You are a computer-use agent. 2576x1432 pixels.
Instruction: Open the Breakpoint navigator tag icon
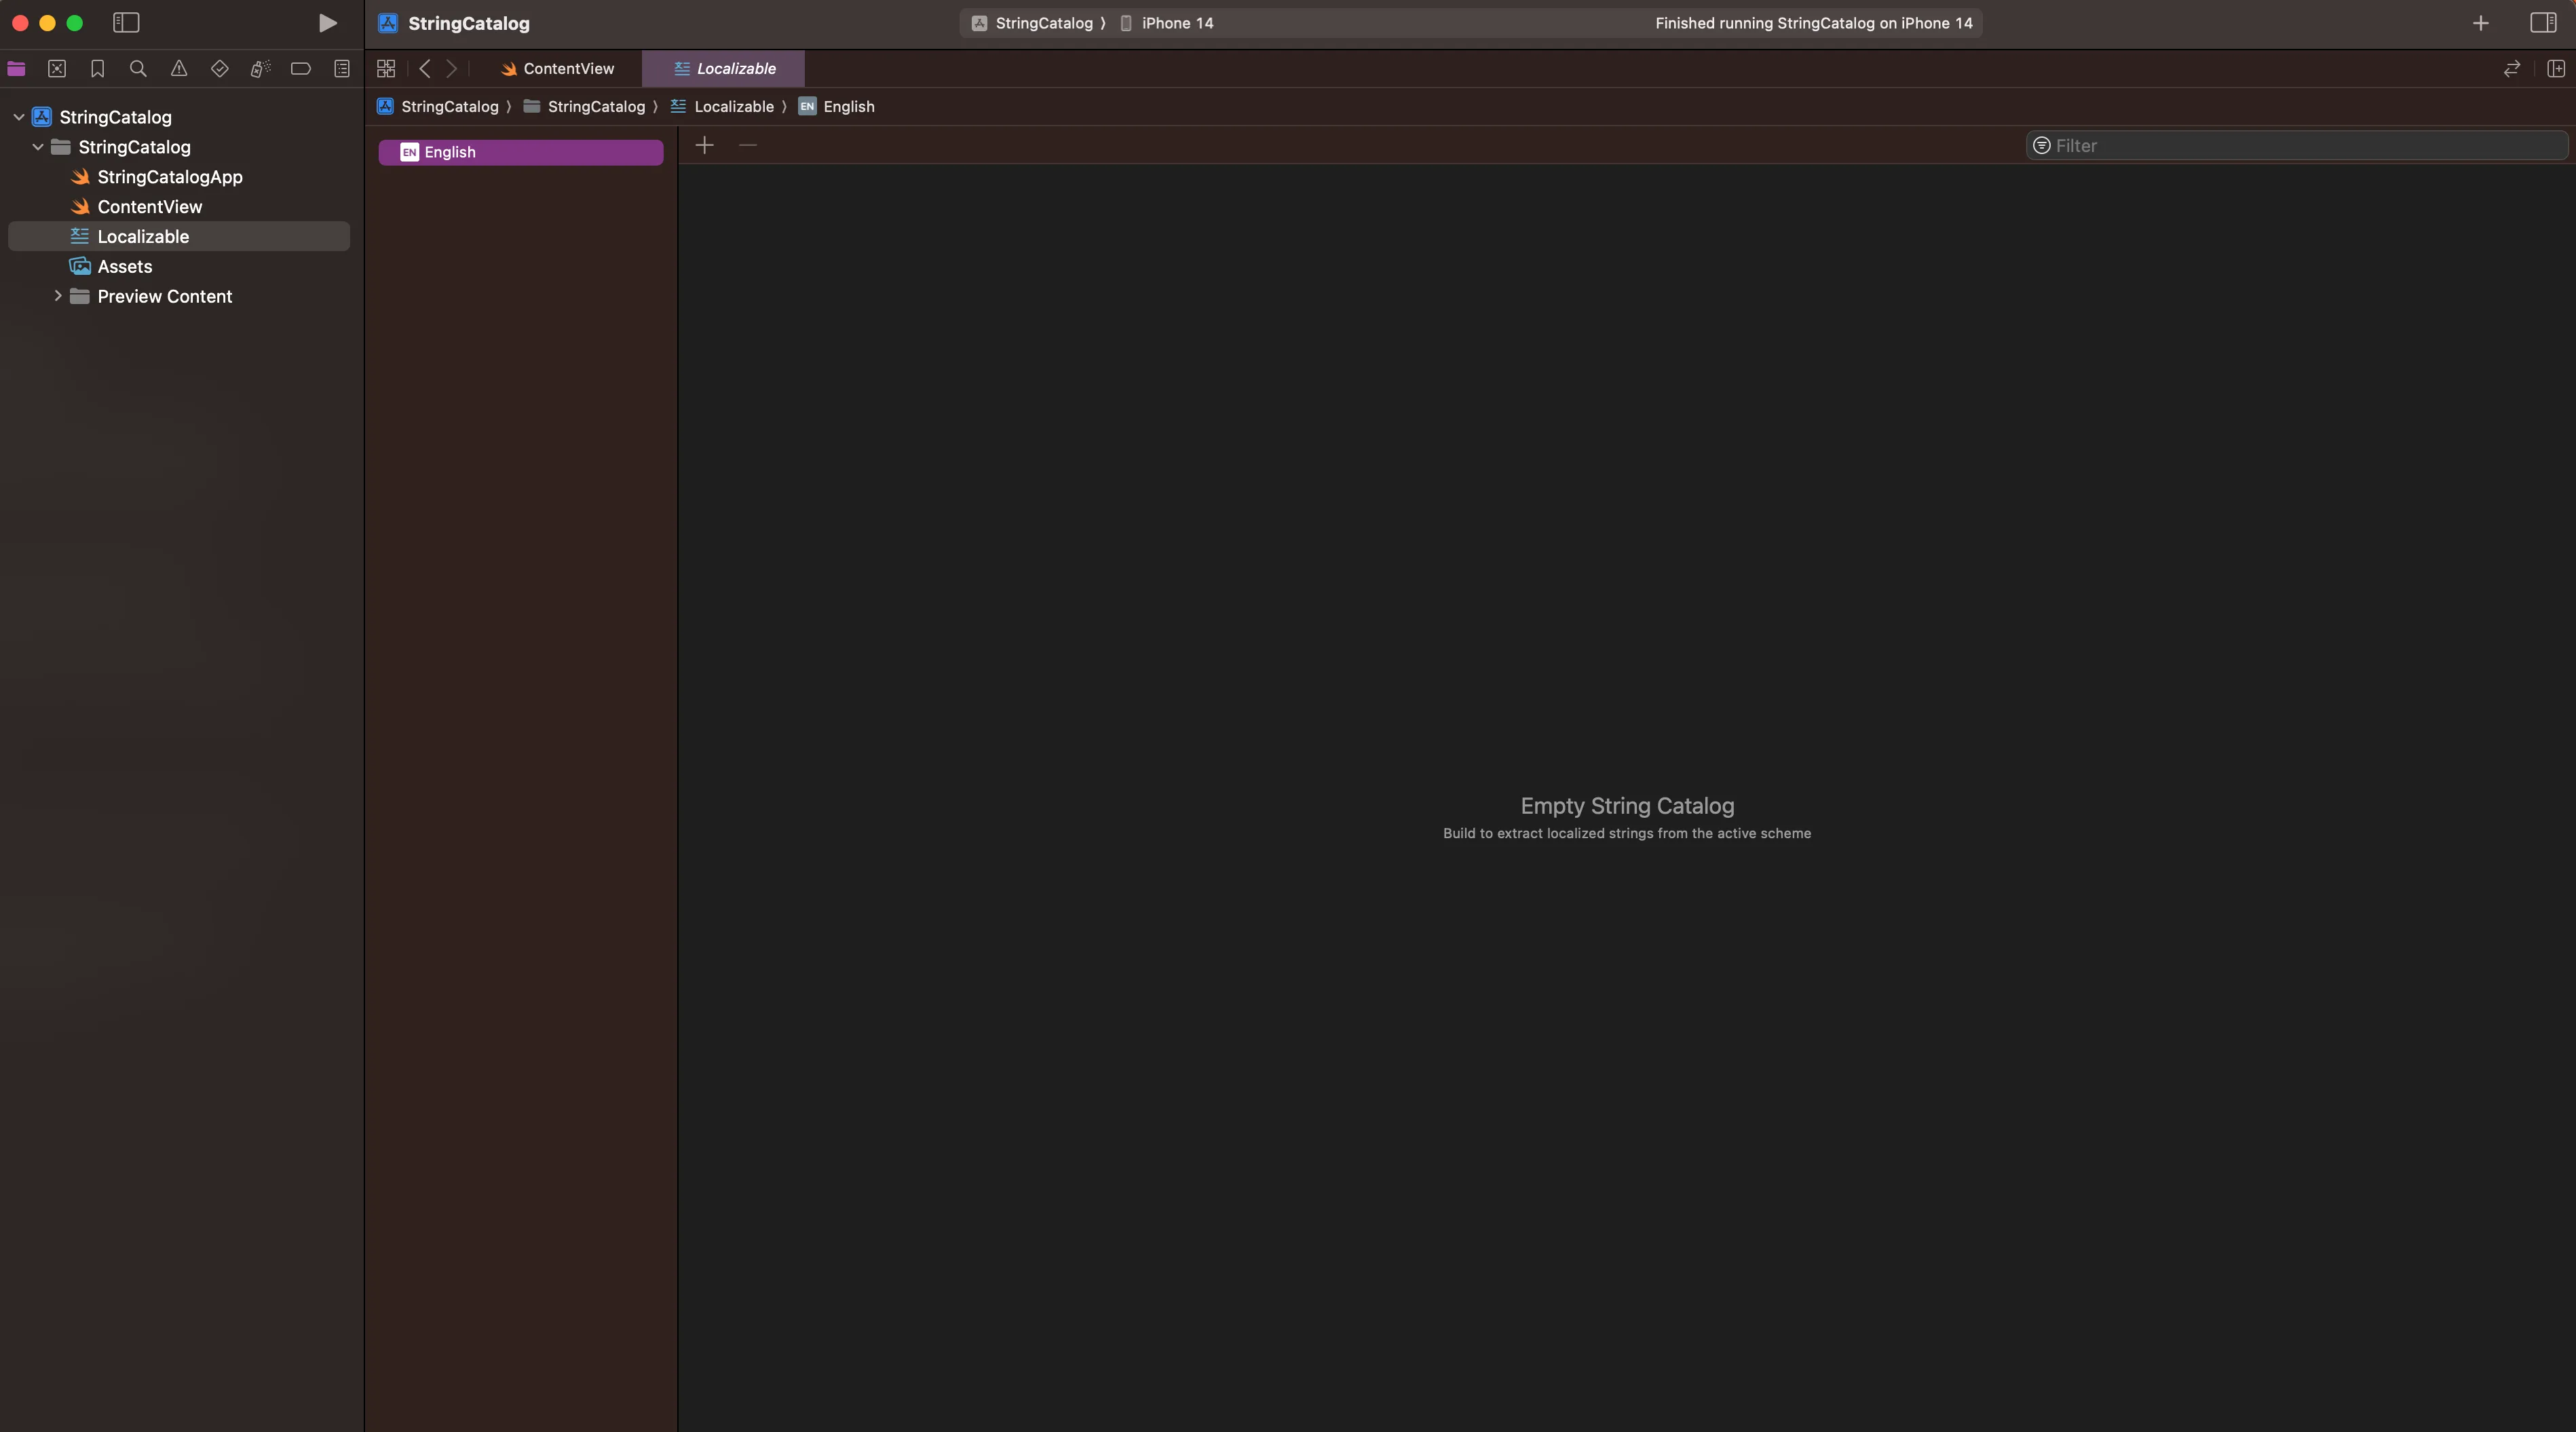[301, 69]
